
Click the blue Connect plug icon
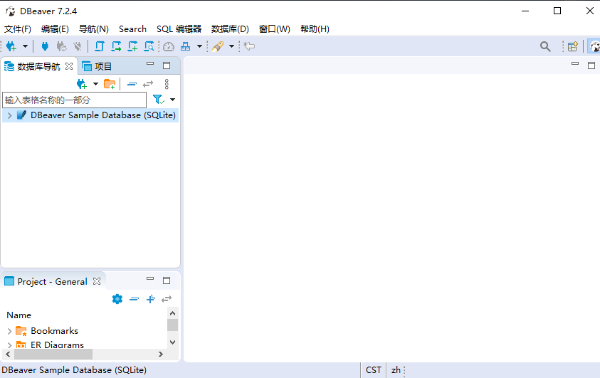pos(45,46)
